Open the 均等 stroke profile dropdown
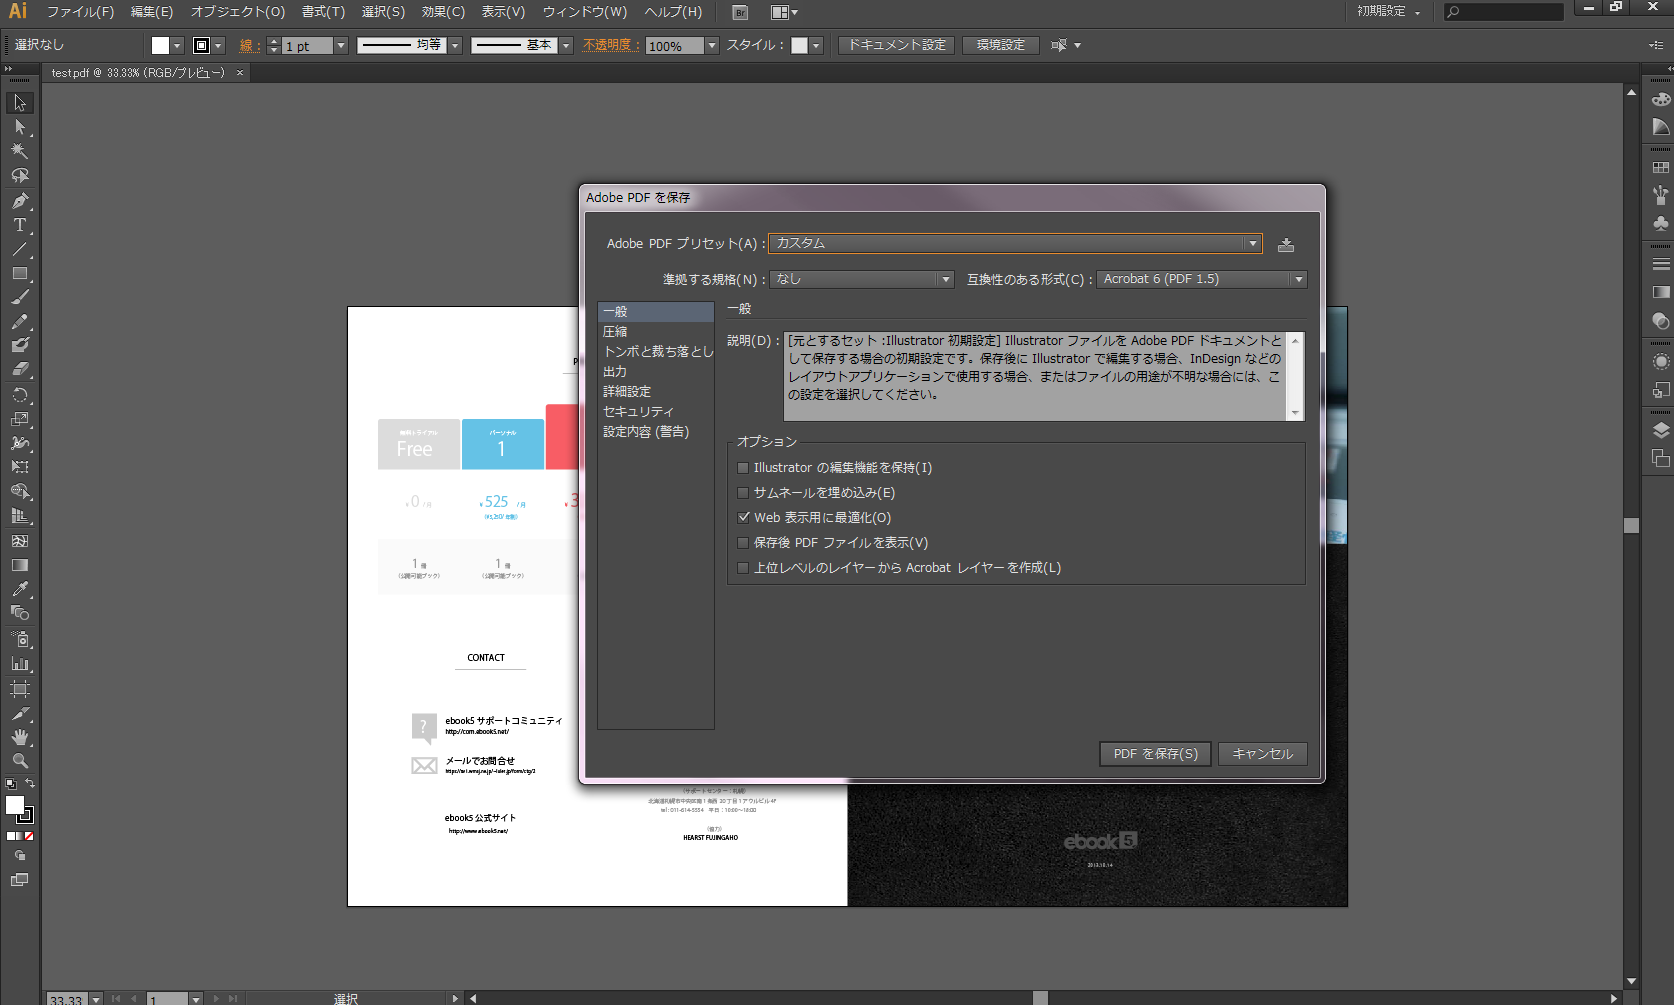This screenshot has width=1674, height=1005. (x=455, y=46)
